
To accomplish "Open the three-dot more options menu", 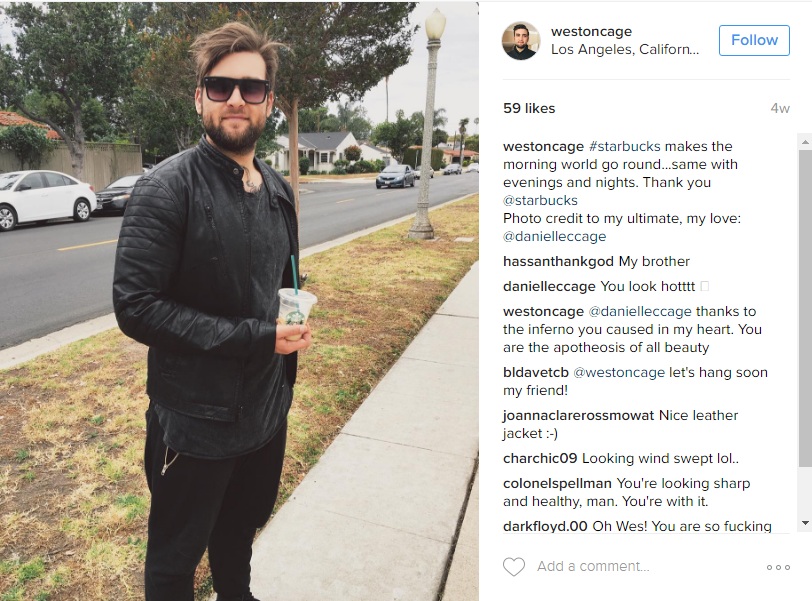I will (x=778, y=567).
